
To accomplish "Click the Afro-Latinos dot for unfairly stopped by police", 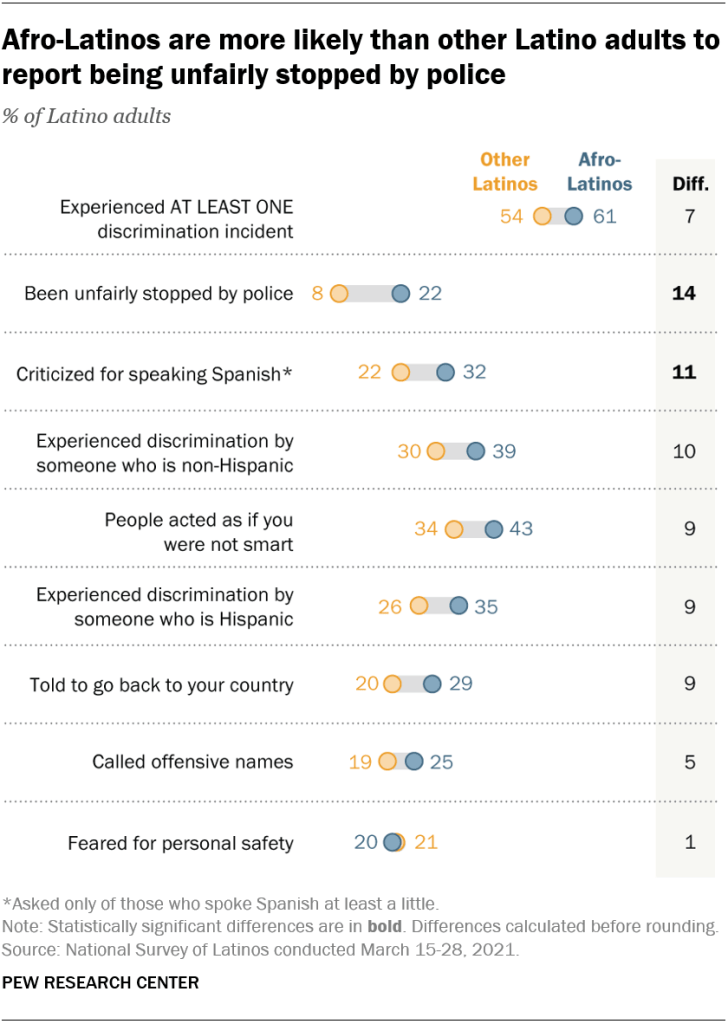I will (x=401, y=294).
